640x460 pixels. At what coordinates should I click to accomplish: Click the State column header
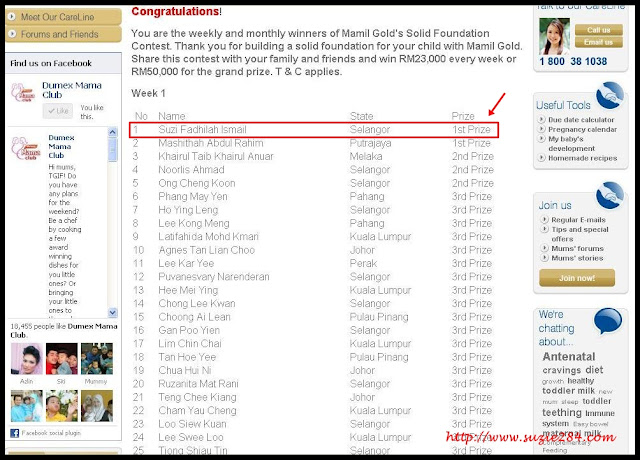(362, 116)
